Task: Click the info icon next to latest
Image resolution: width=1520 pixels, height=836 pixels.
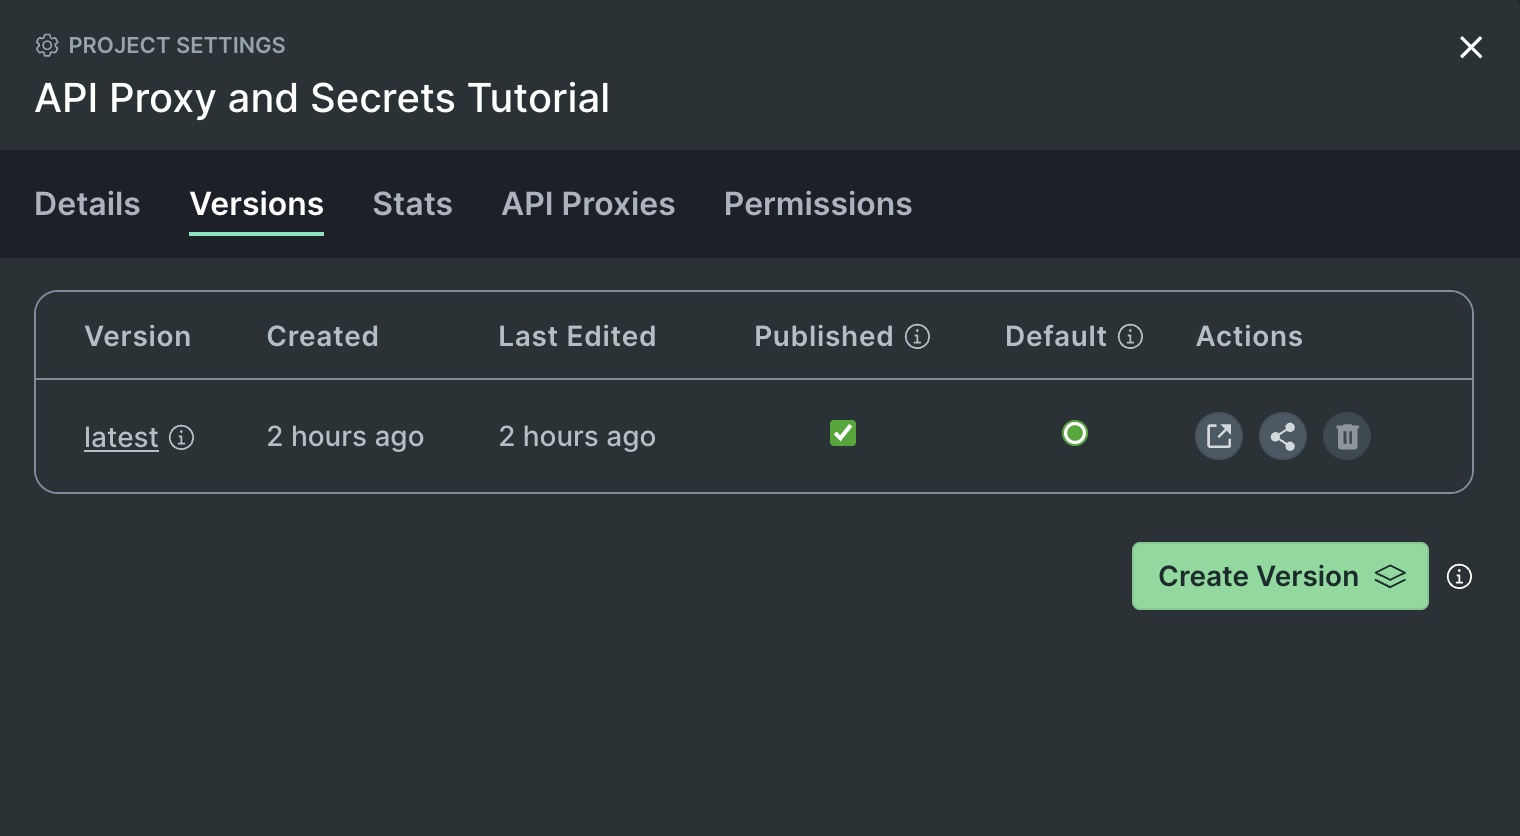Action: pos(181,437)
